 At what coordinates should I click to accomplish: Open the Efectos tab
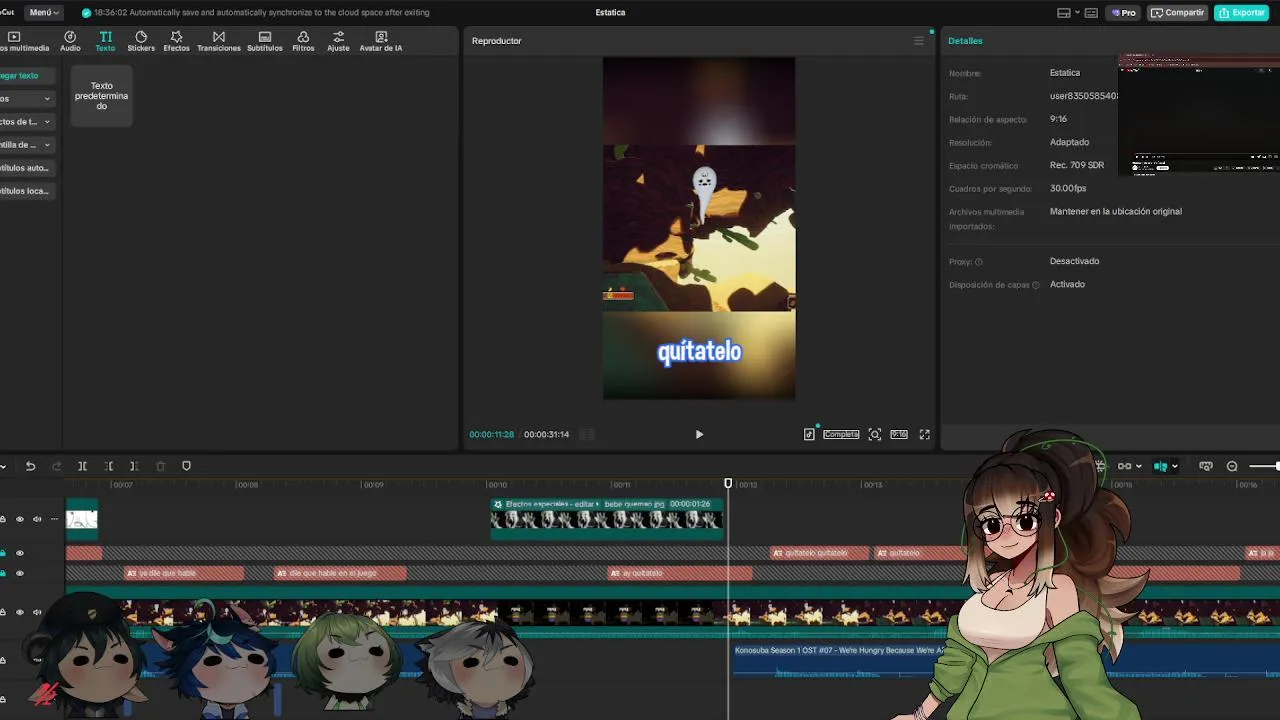176,41
